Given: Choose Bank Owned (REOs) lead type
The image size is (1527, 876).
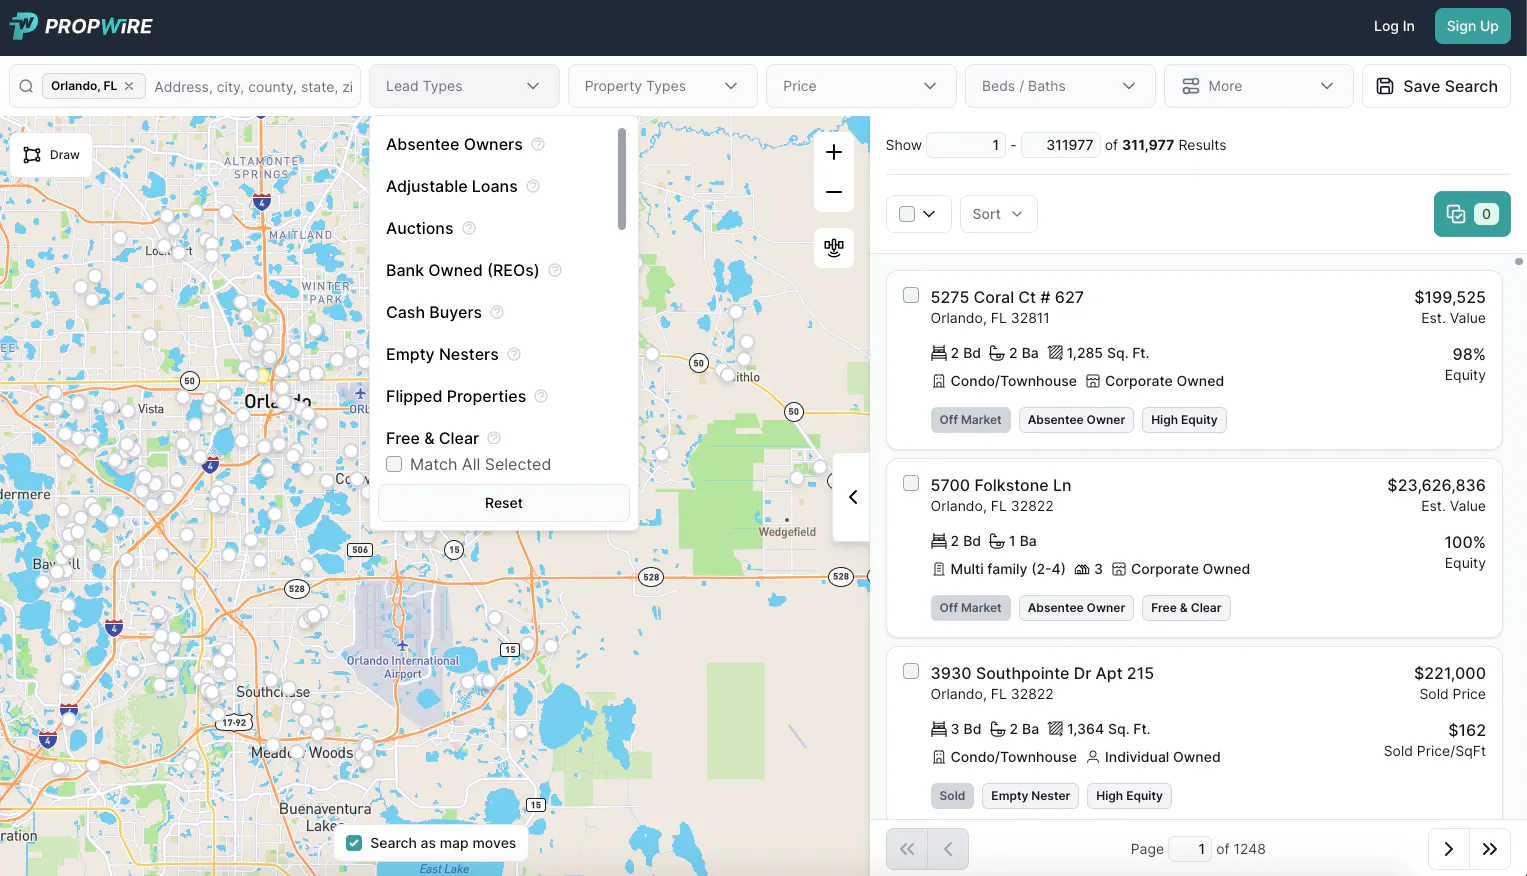Looking at the screenshot, I should (x=462, y=271).
